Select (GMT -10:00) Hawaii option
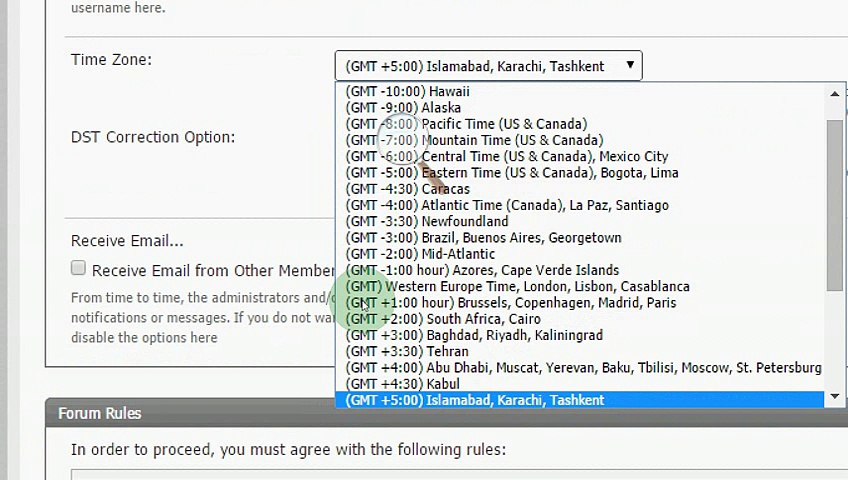This screenshot has height=480, width=848. [x=407, y=91]
